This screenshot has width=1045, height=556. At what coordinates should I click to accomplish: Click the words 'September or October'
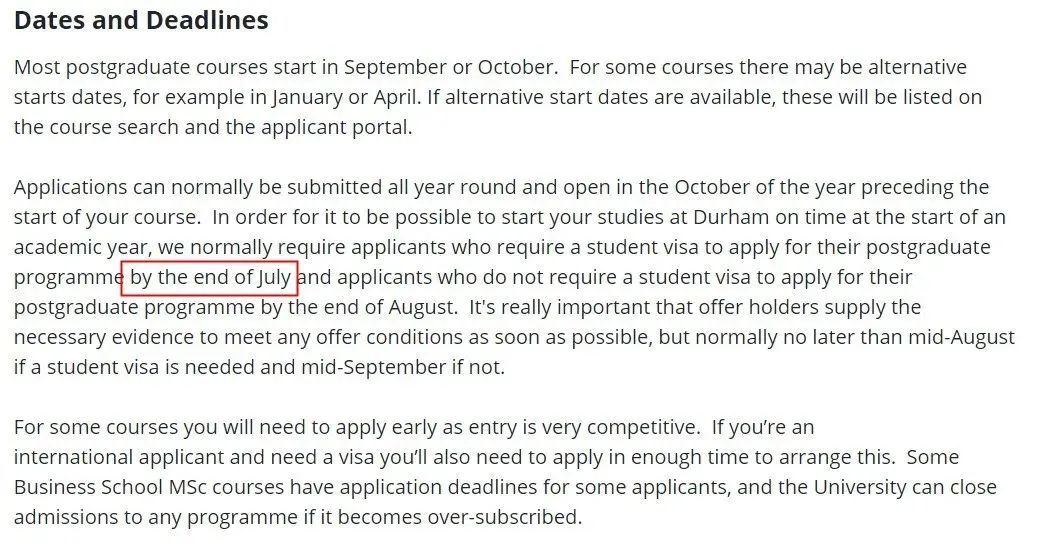coord(449,67)
